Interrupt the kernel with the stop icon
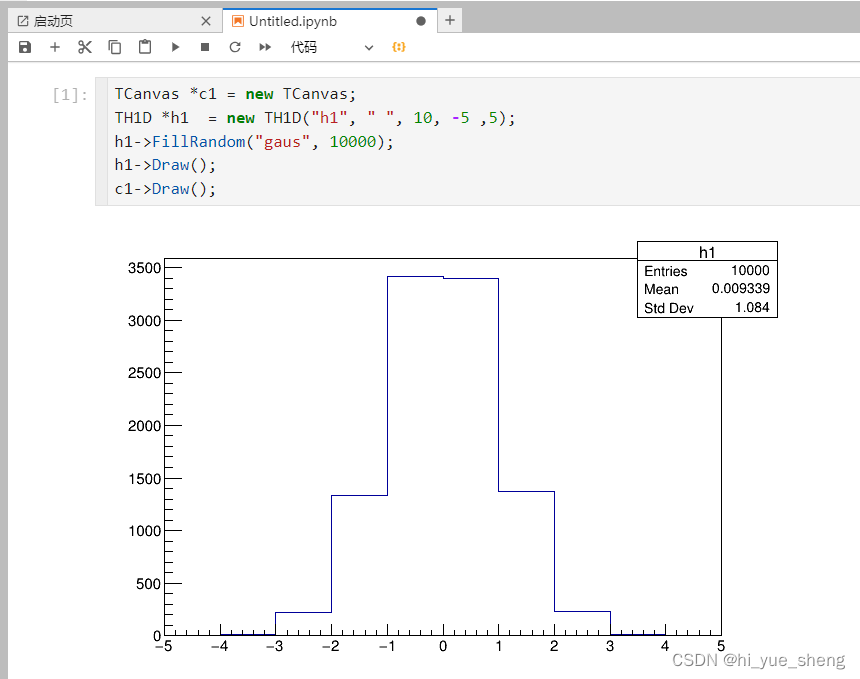 204,46
